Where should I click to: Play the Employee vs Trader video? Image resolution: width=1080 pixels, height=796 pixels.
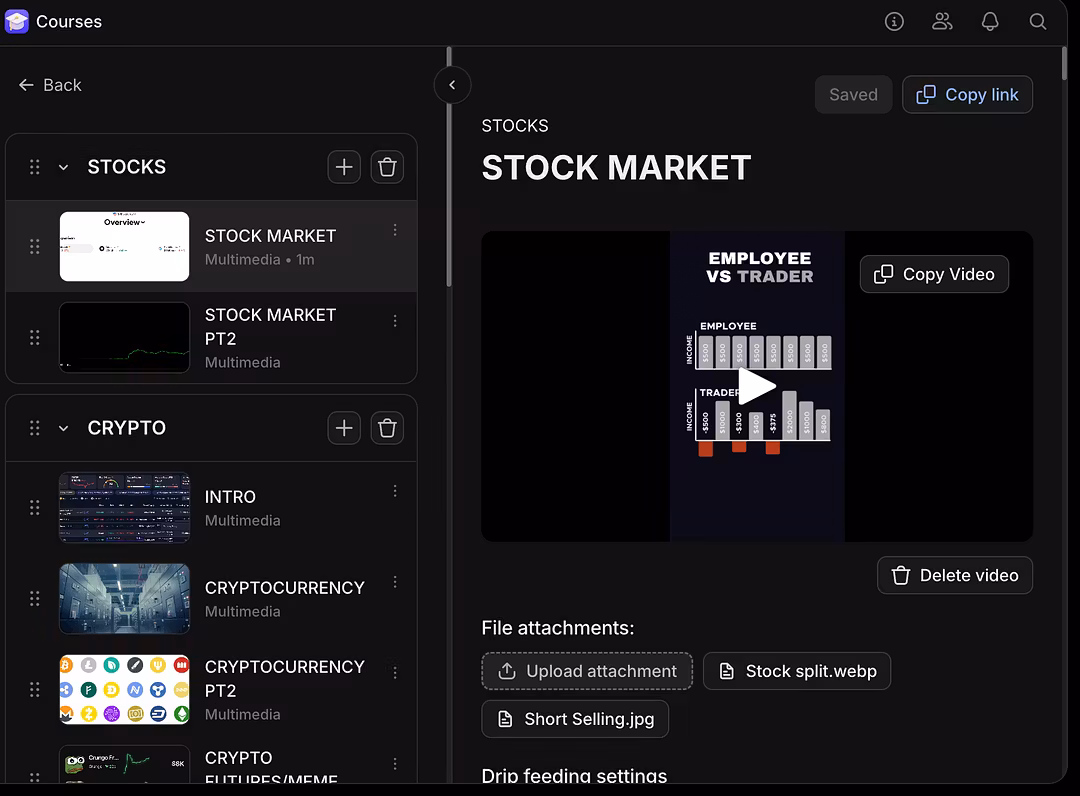757,387
